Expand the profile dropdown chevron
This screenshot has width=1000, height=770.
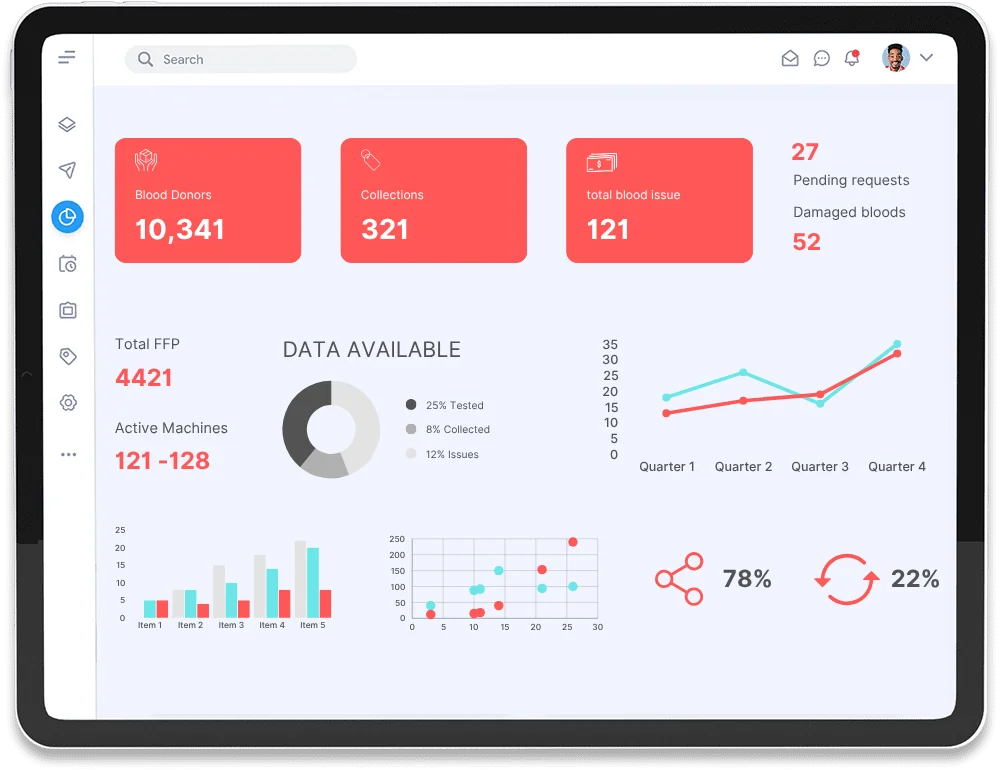(926, 58)
